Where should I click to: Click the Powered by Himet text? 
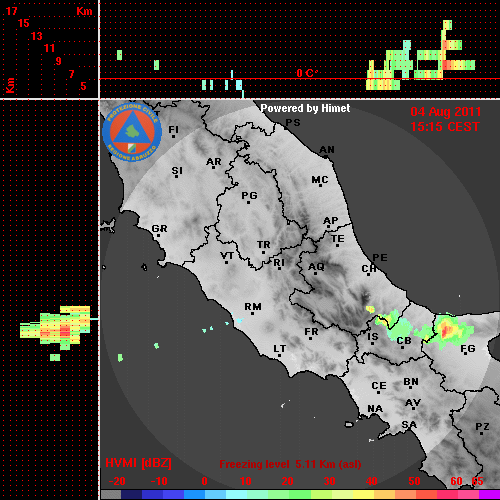coord(305,108)
